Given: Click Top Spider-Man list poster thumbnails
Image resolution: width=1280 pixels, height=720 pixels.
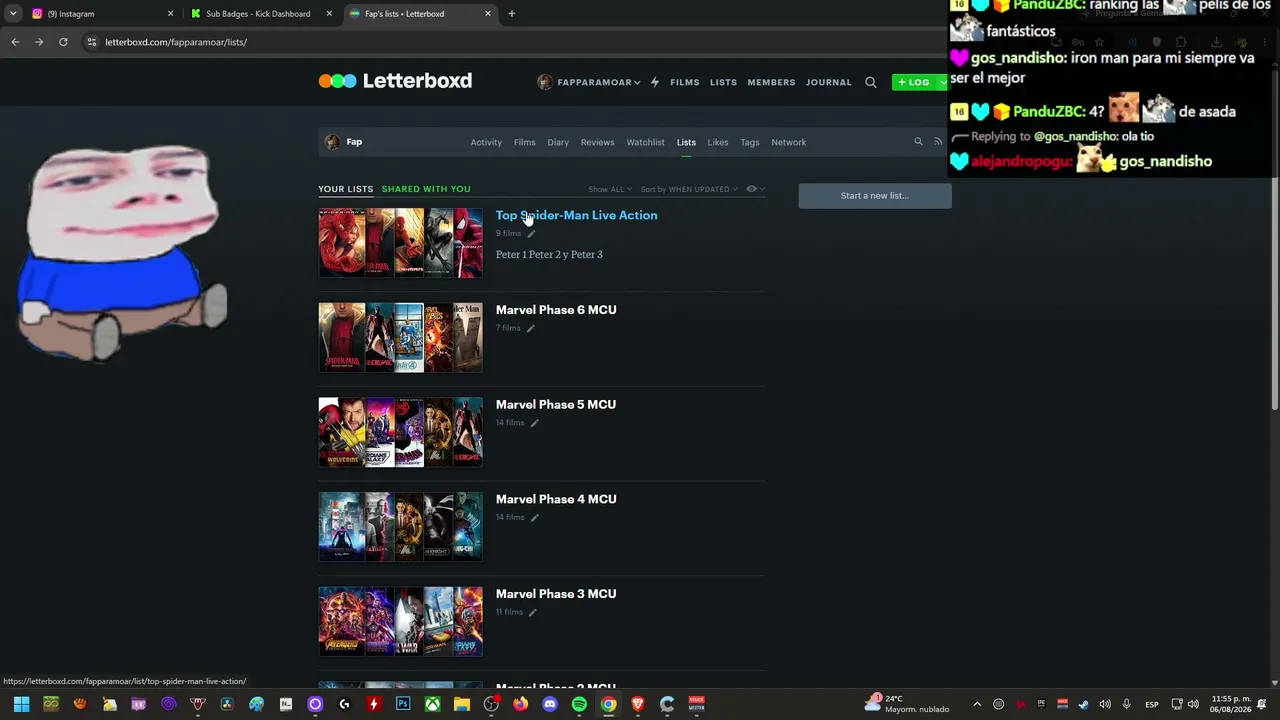Looking at the screenshot, I should [400, 243].
